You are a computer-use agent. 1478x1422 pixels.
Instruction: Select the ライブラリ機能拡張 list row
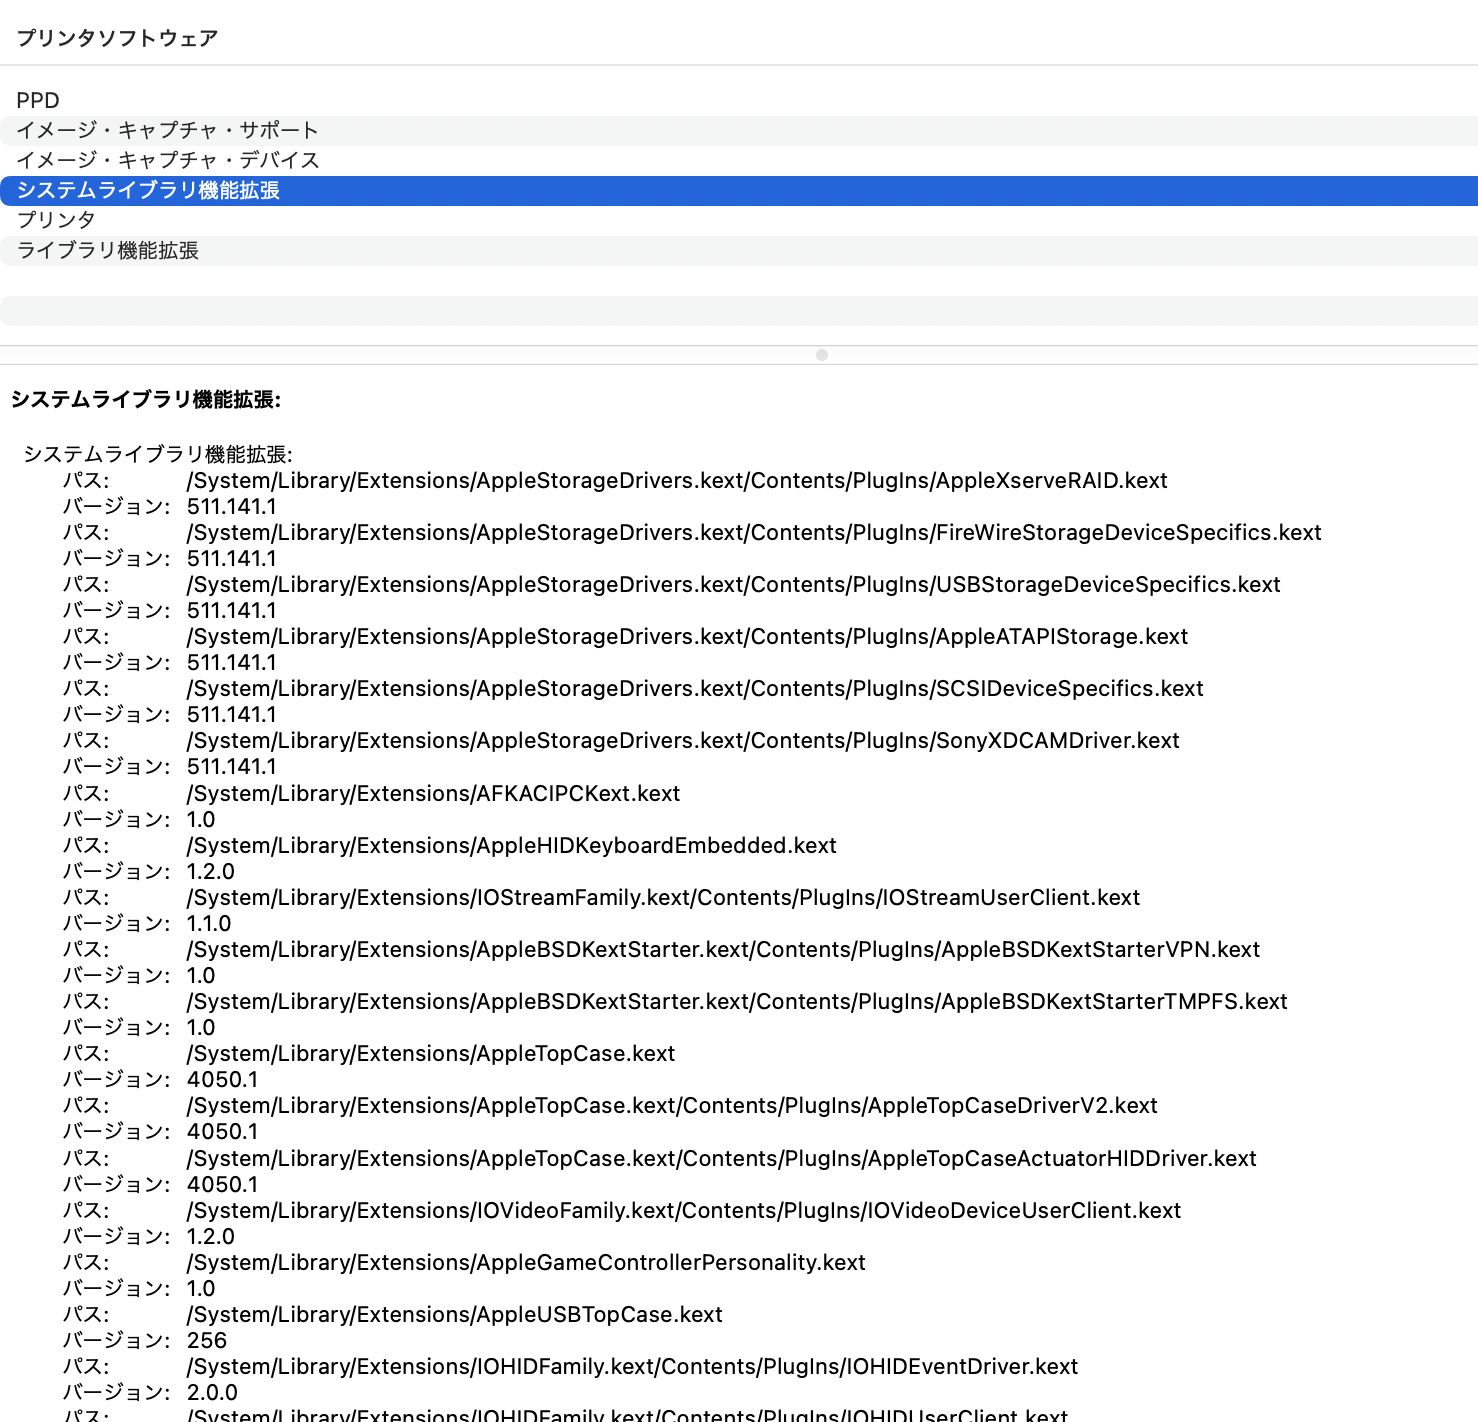click(739, 251)
